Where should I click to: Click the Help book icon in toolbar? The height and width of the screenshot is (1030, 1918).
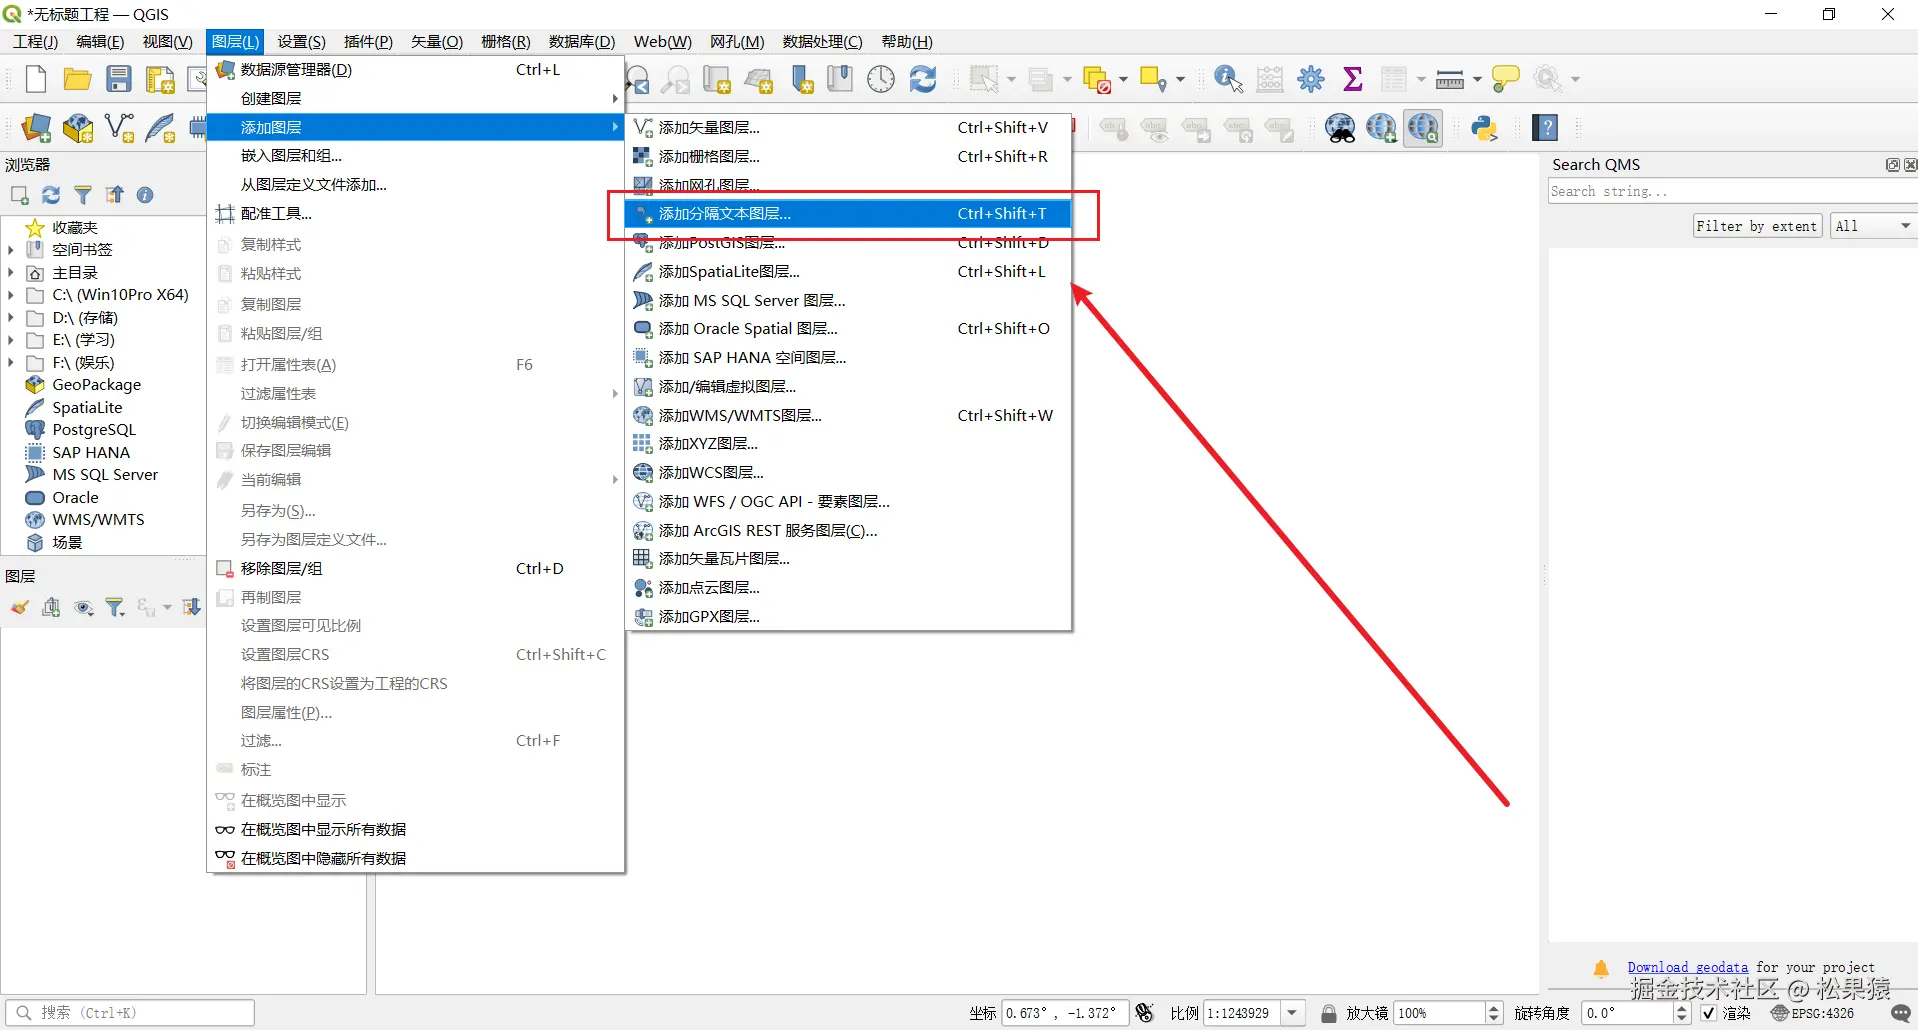1546,128
